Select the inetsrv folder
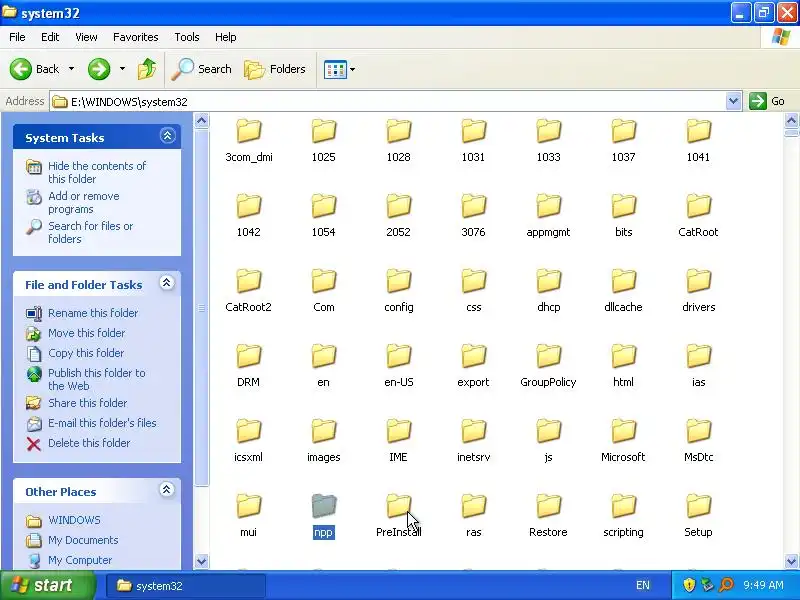 (x=473, y=441)
